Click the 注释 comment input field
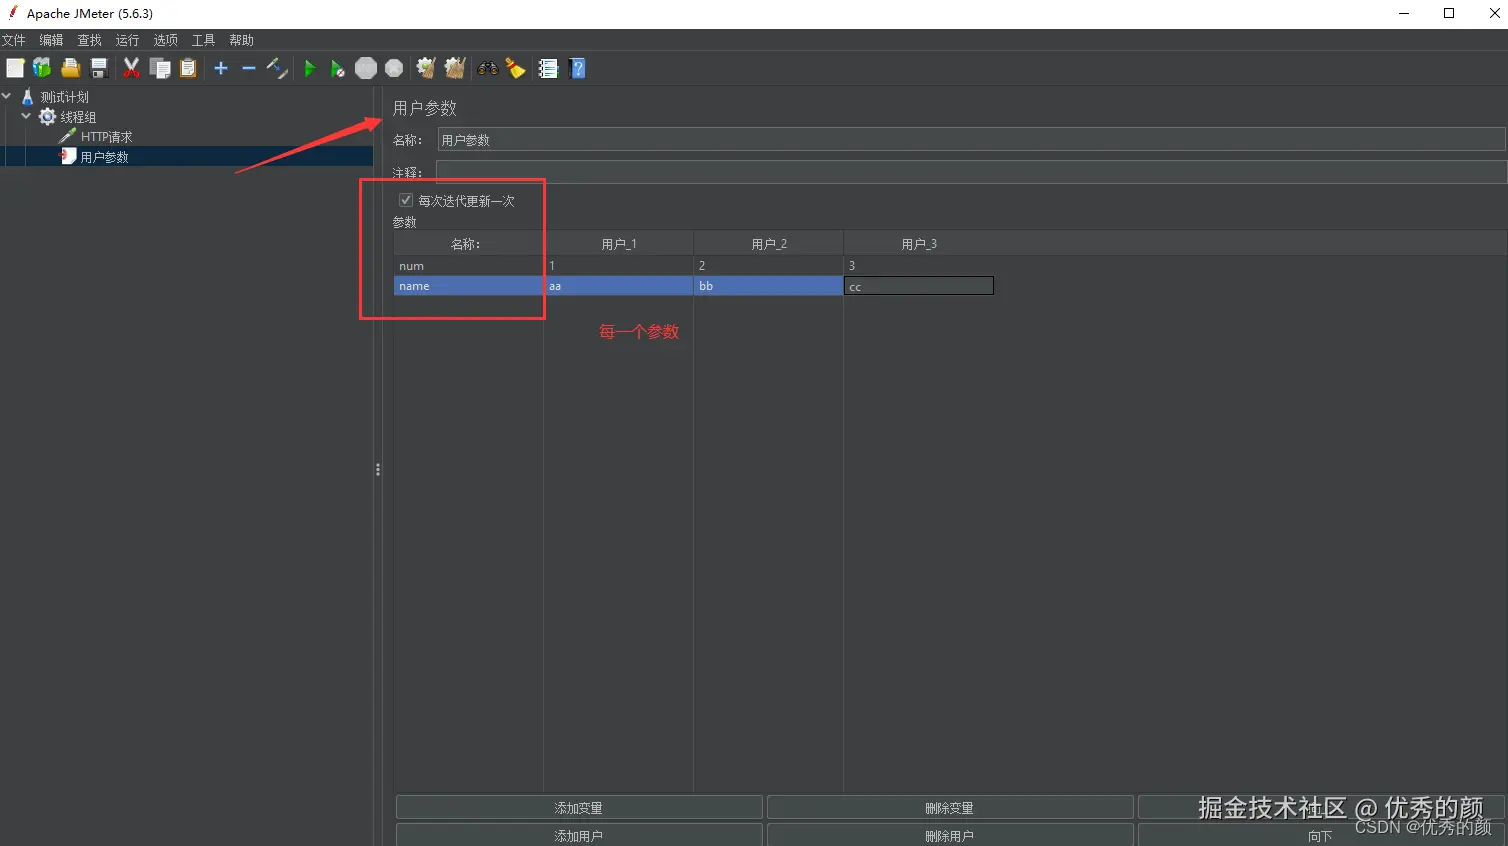 pyautogui.click(x=971, y=172)
